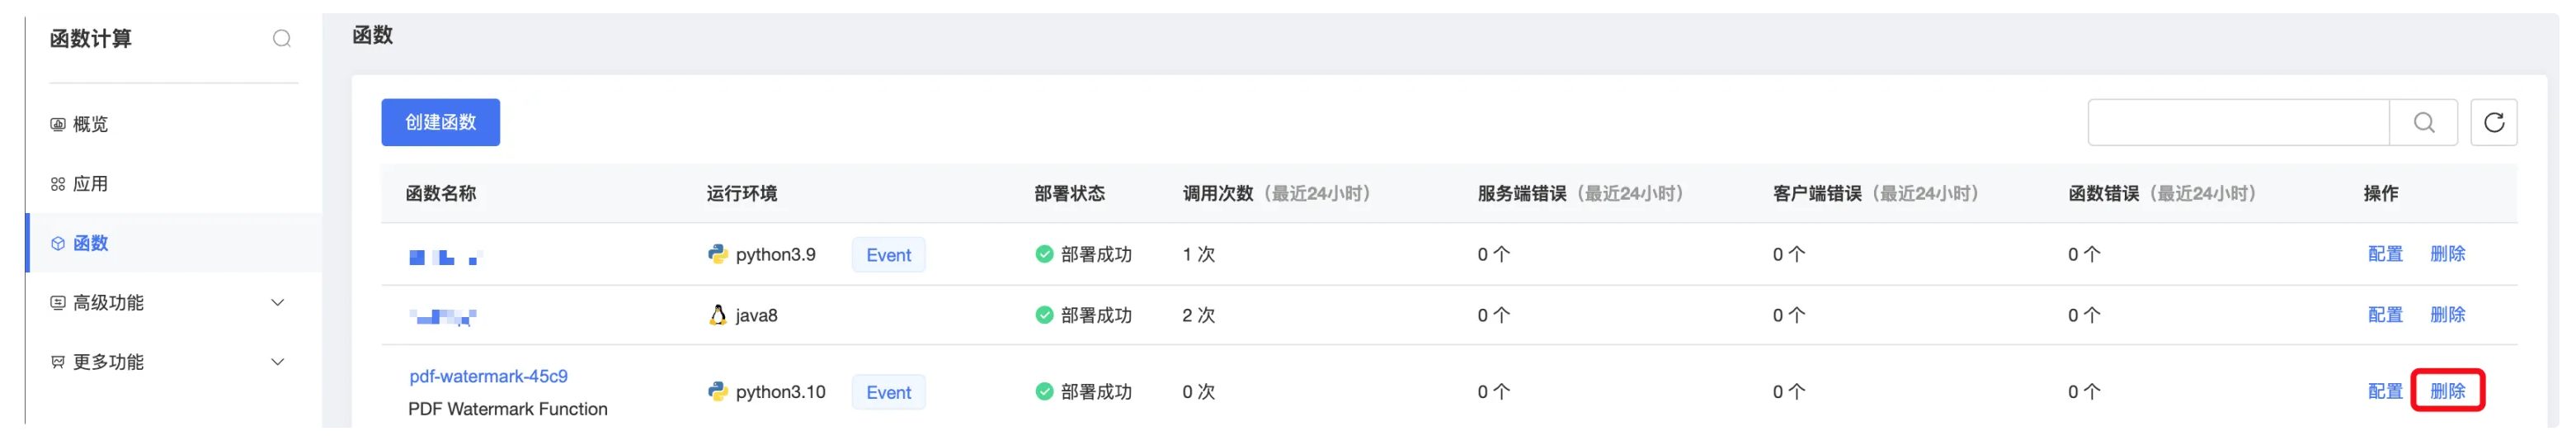
Task: Open 配置 for the java8 function
Action: (2385, 315)
